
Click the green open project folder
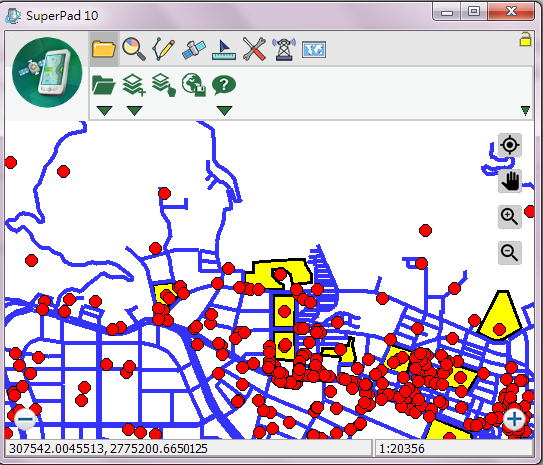pos(104,85)
